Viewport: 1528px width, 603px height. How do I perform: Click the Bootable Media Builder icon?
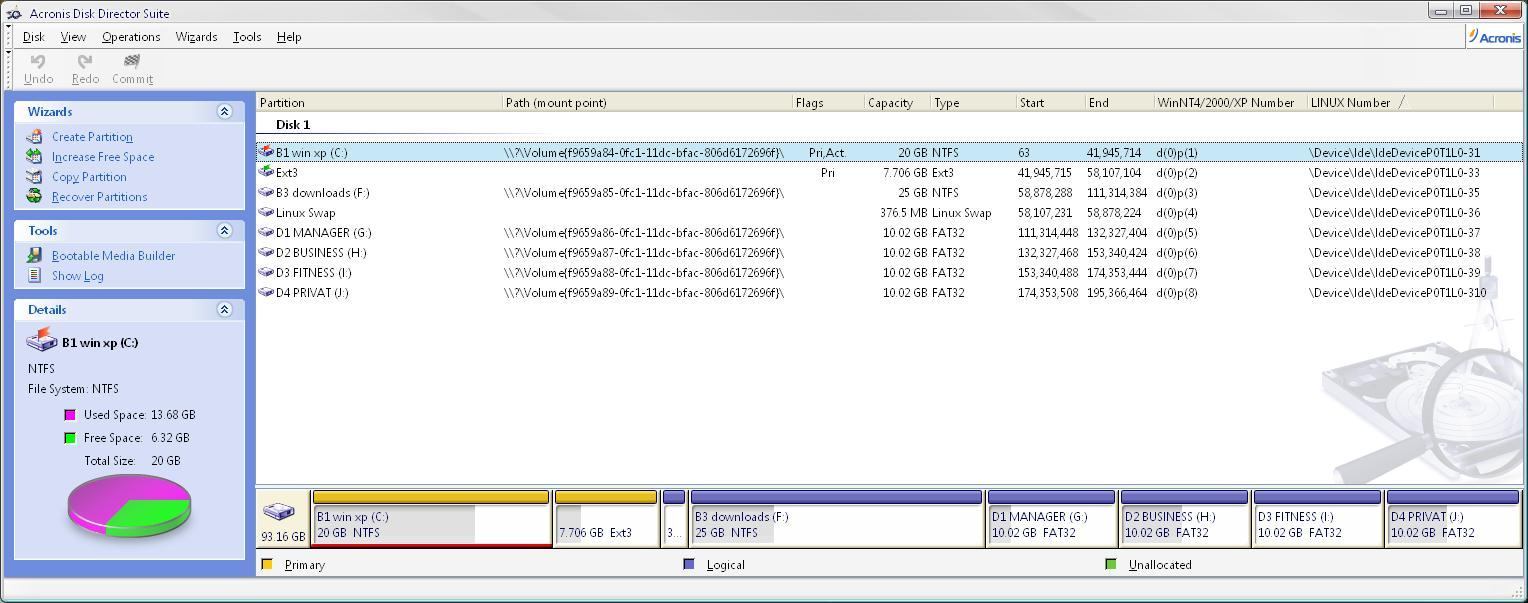click(x=35, y=256)
